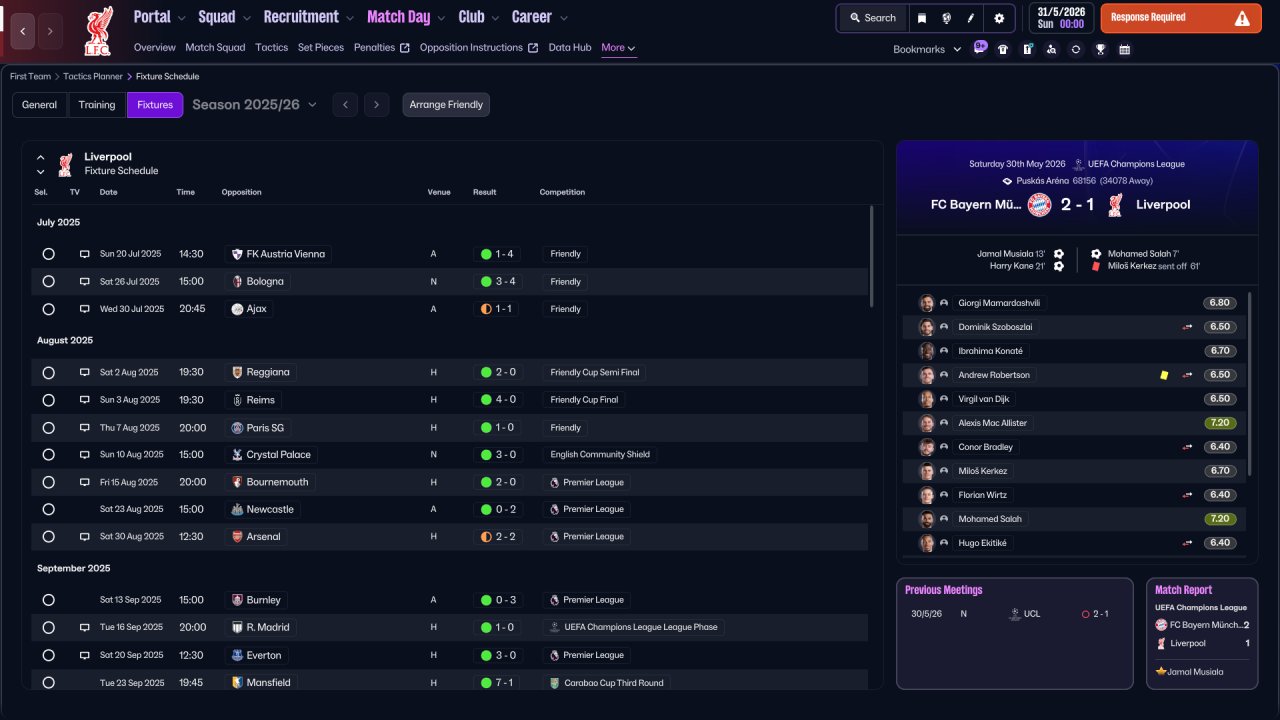Select the Bologna fixture radio button
This screenshot has width=1280, height=720.
(x=48, y=282)
